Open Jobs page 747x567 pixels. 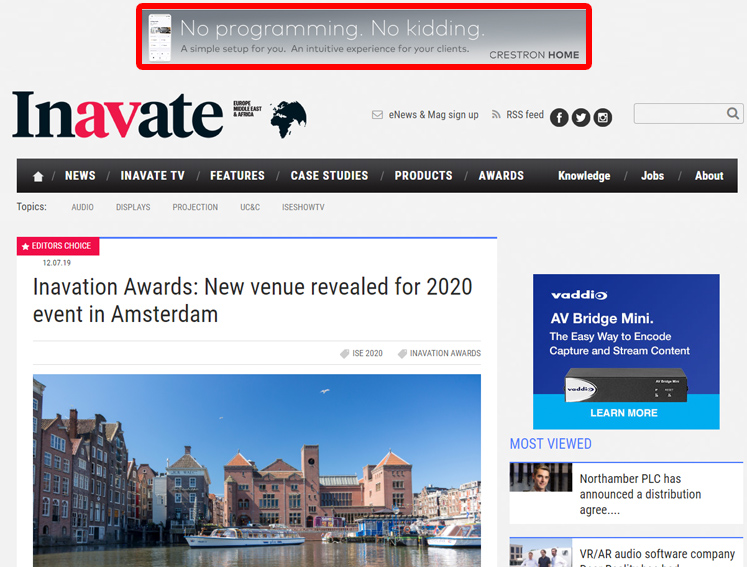652,176
